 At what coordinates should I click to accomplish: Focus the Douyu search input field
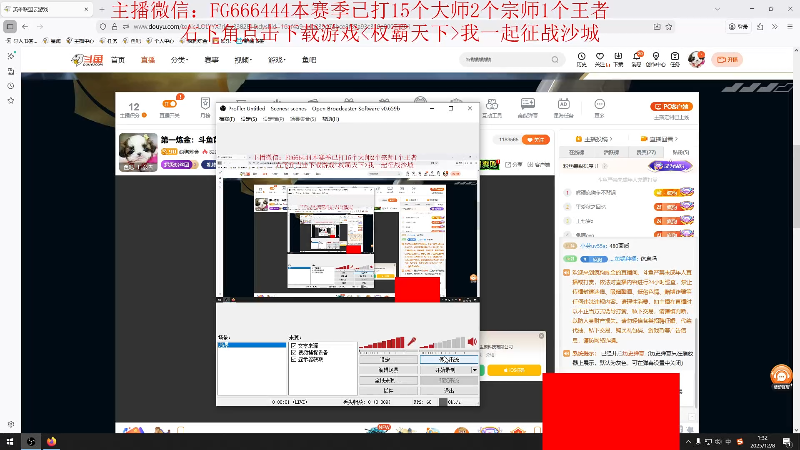click(505, 60)
